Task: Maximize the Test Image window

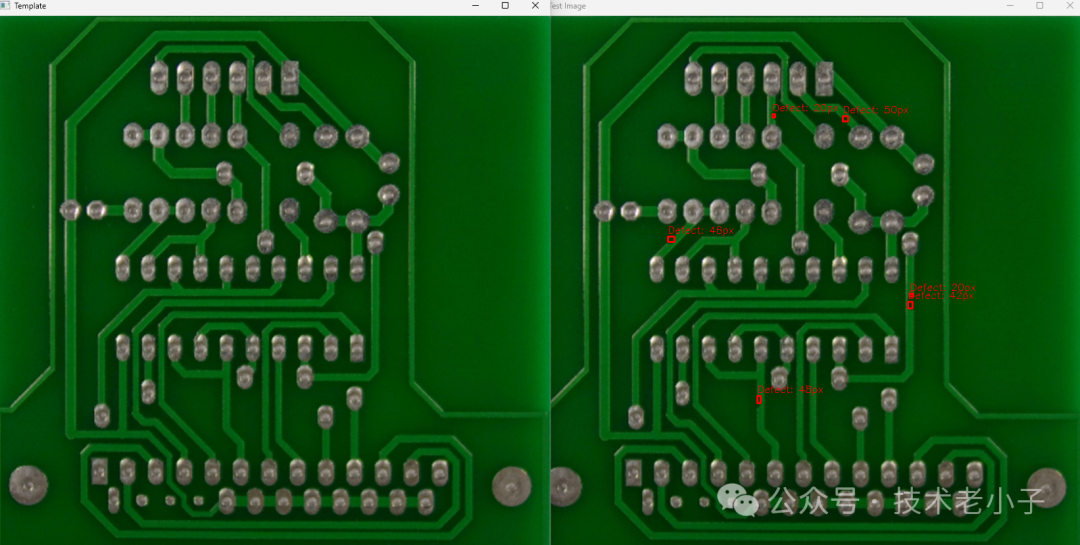Action: click(1039, 6)
